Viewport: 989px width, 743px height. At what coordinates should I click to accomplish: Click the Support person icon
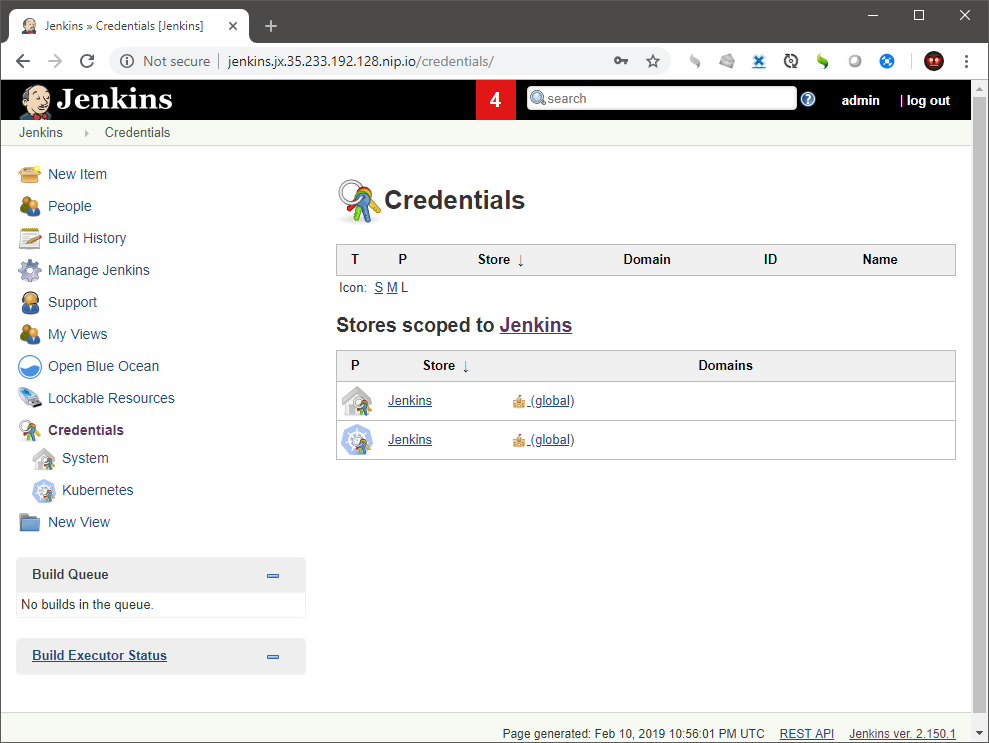(30, 302)
